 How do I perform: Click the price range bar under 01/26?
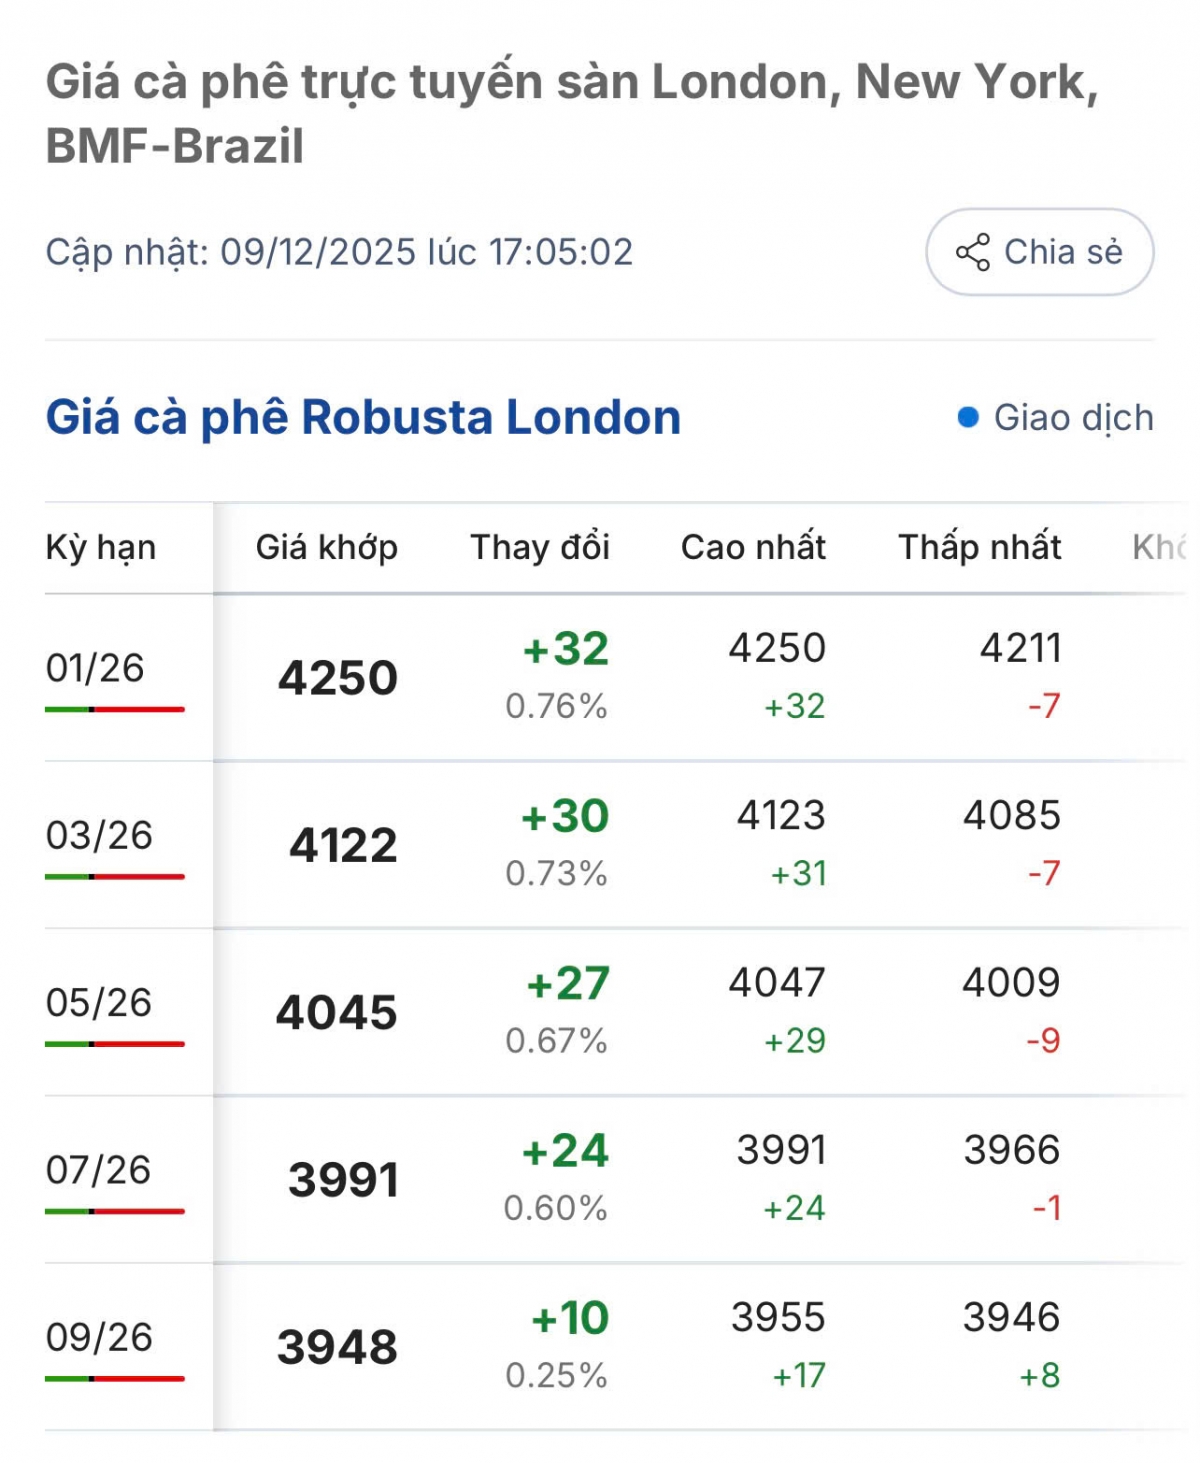[x=114, y=709]
